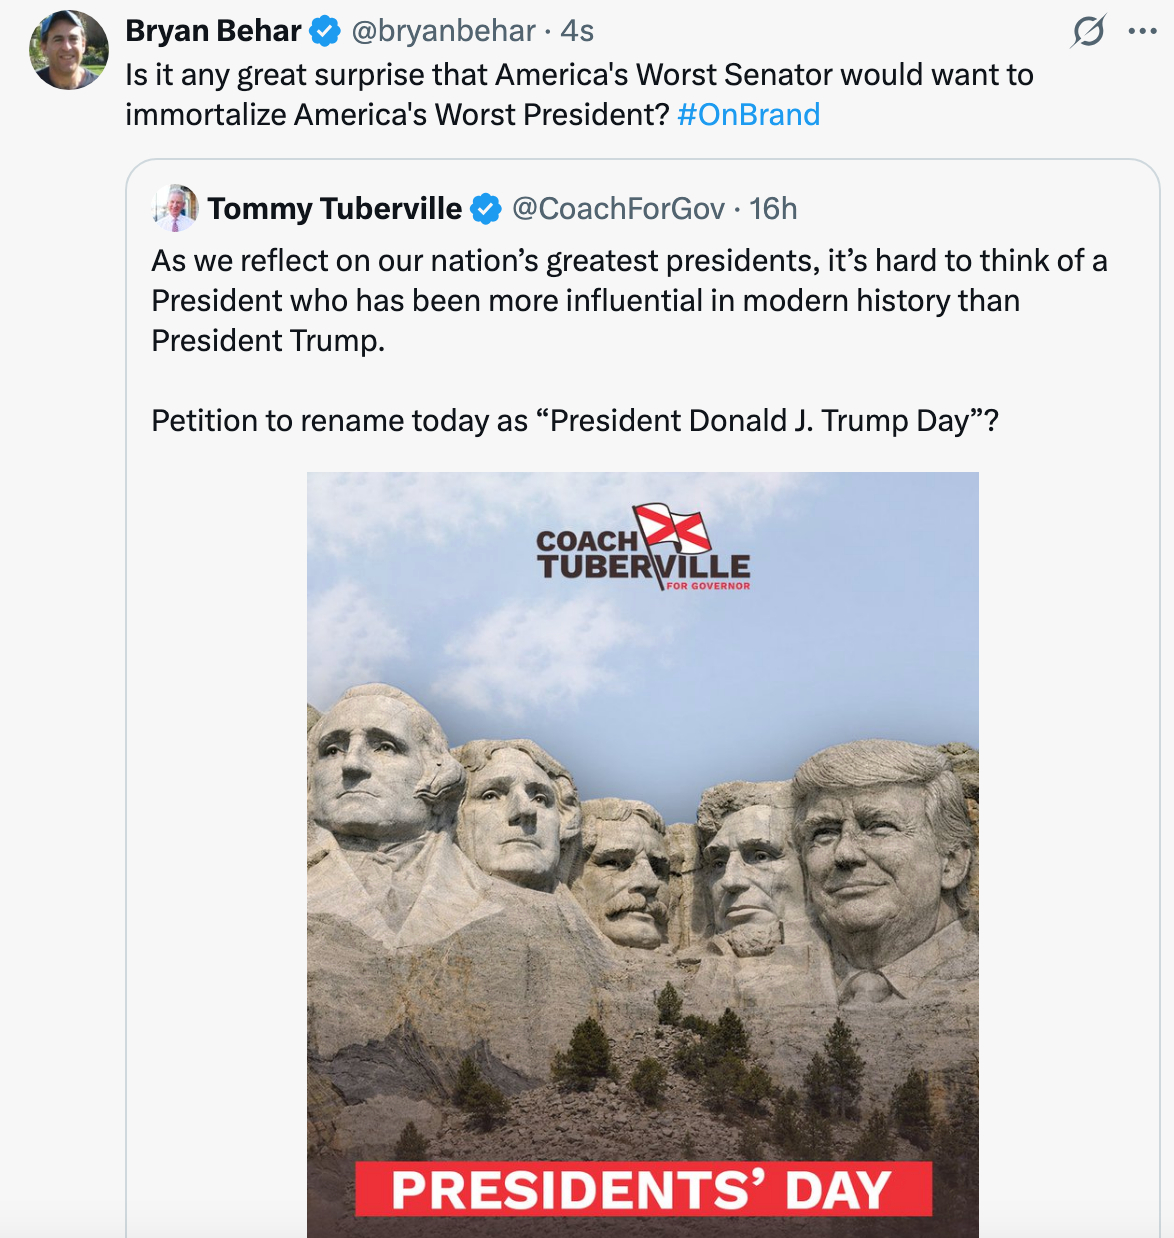Click the 4s tweet timestamp
Screen dimensions: 1174x1238
577,31
